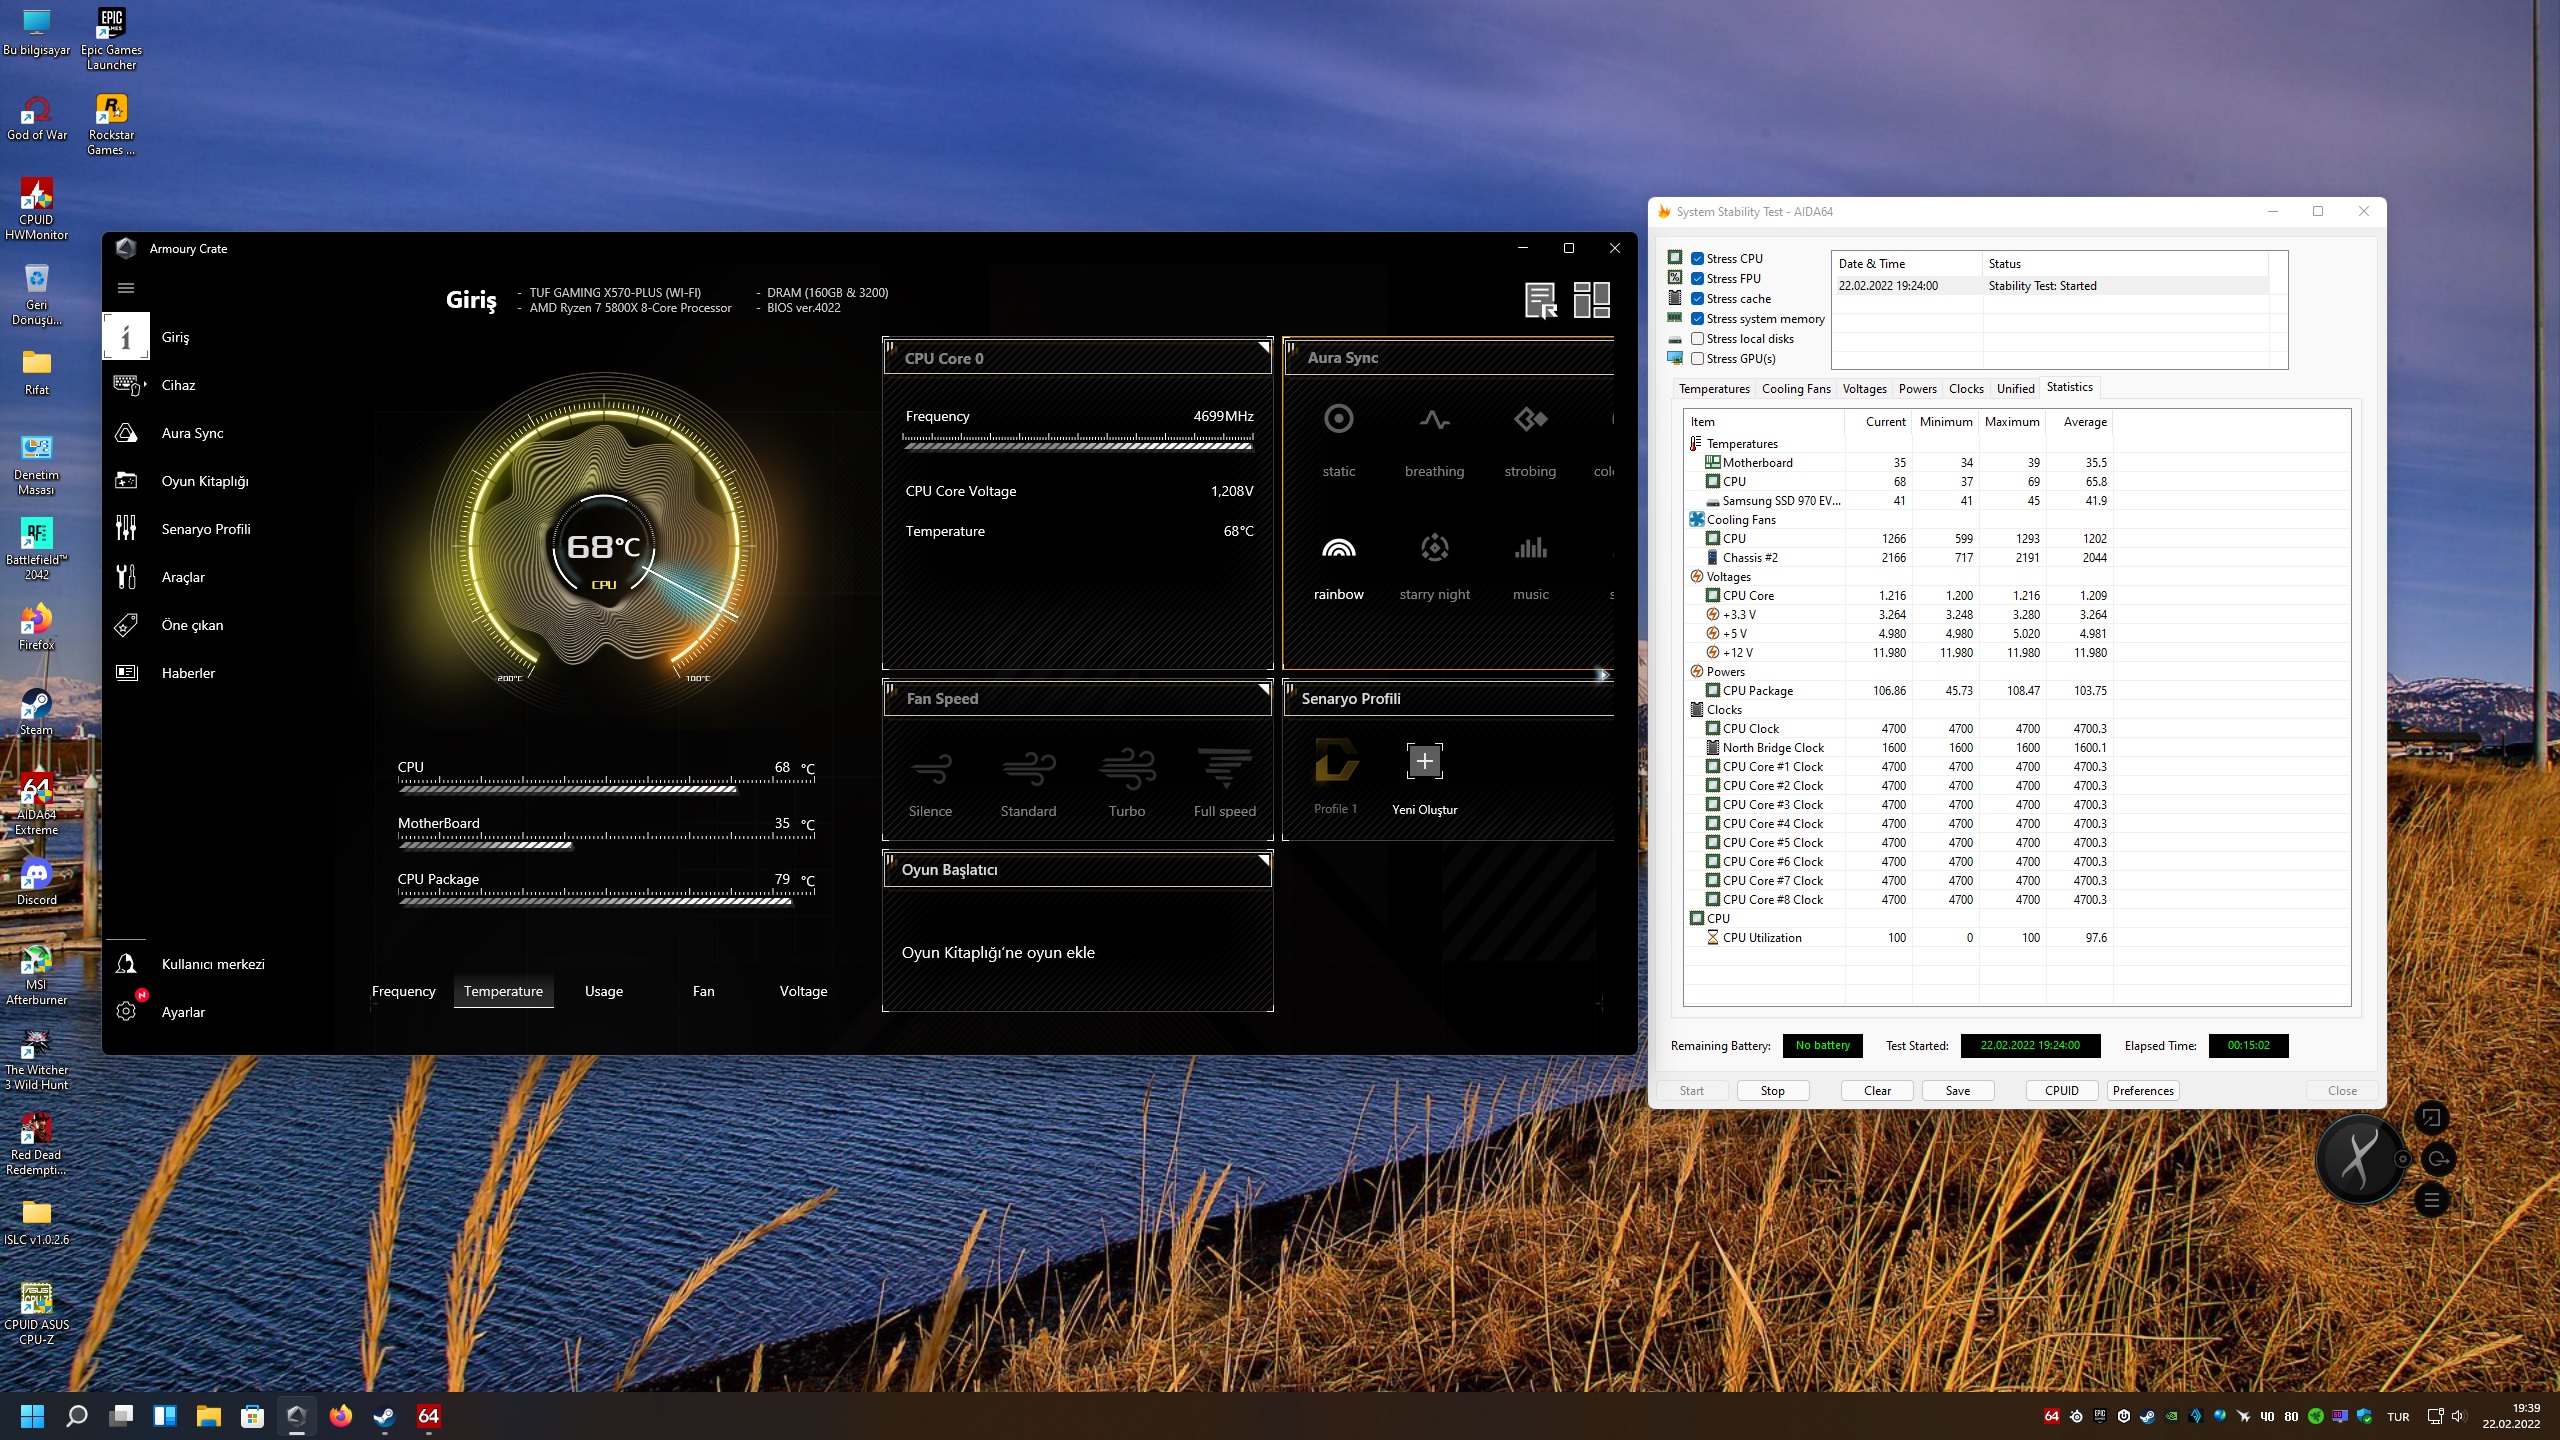This screenshot has width=2560, height=1440.
Task: Open Oyun Kitaplığı game library icon
Action: click(126, 481)
